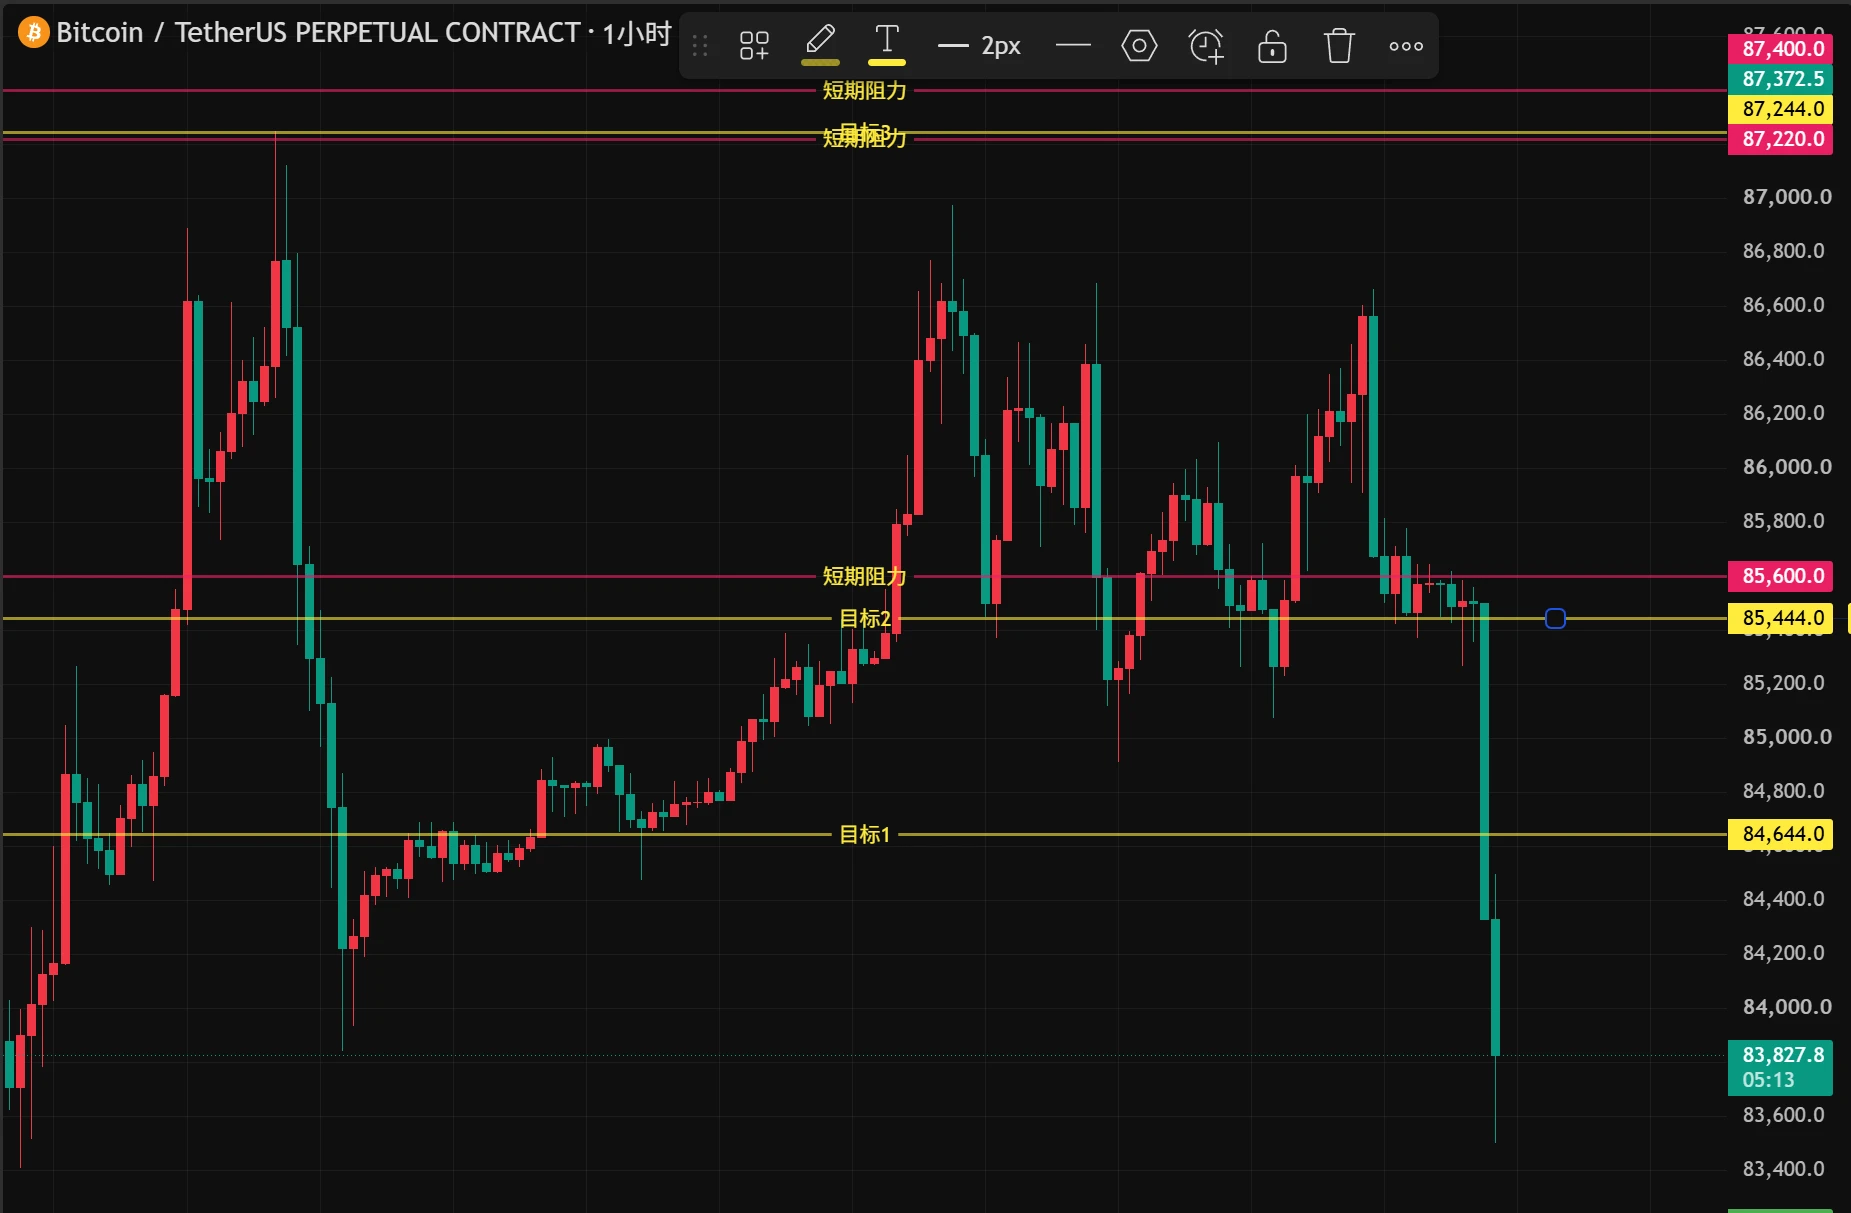The image size is (1851, 1213).
Task: Select 短期阻力 label on the 85,600 line
Action: [864, 576]
